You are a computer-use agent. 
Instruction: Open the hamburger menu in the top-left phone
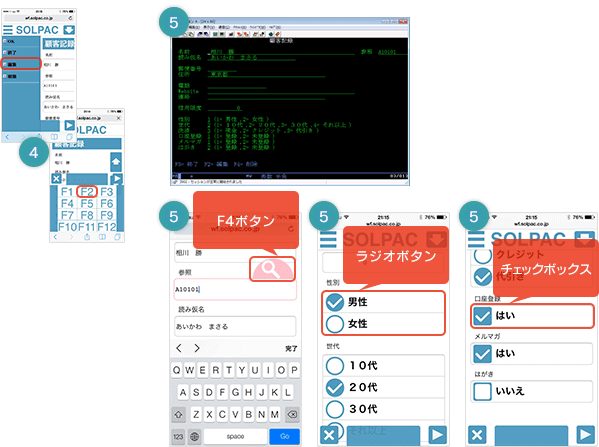8,30
